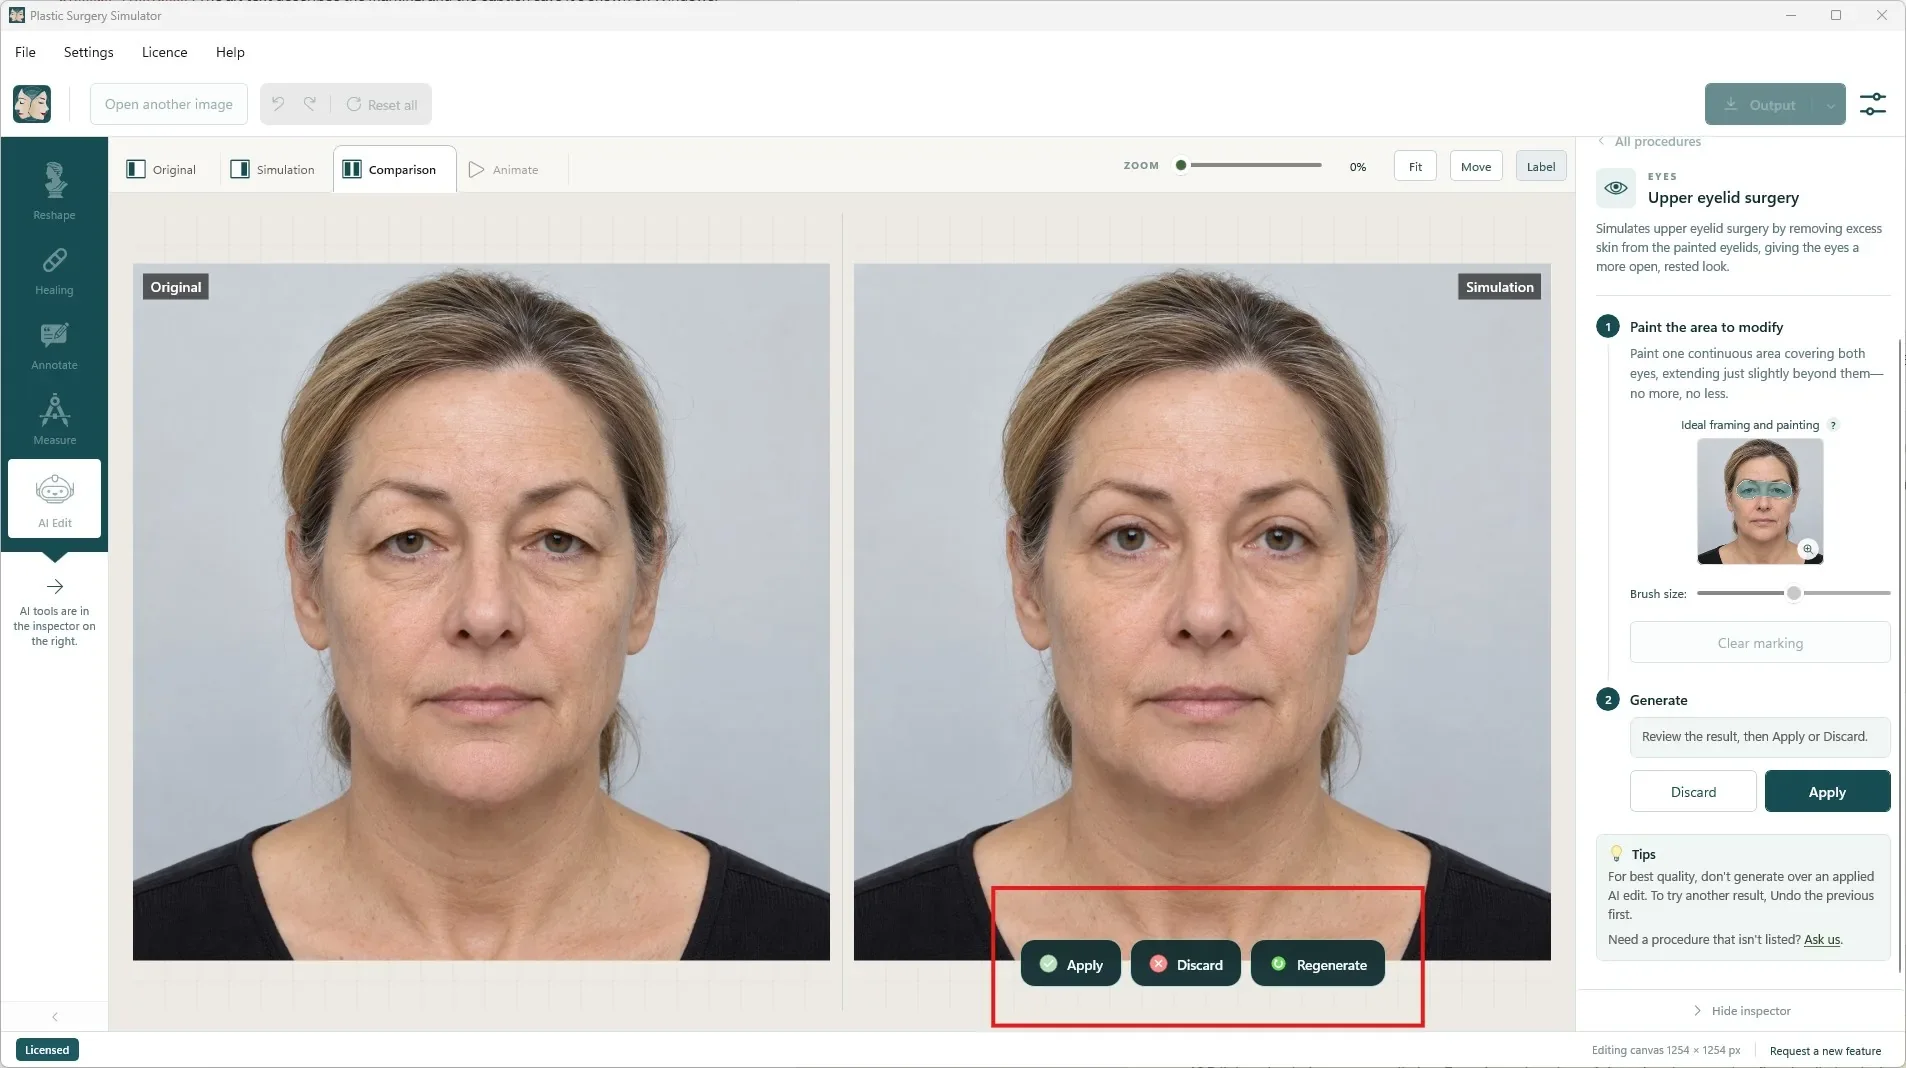Click the green Apply pill under the simulation
The width and height of the screenshot is (1906, 1068).
click(1070, 964)
